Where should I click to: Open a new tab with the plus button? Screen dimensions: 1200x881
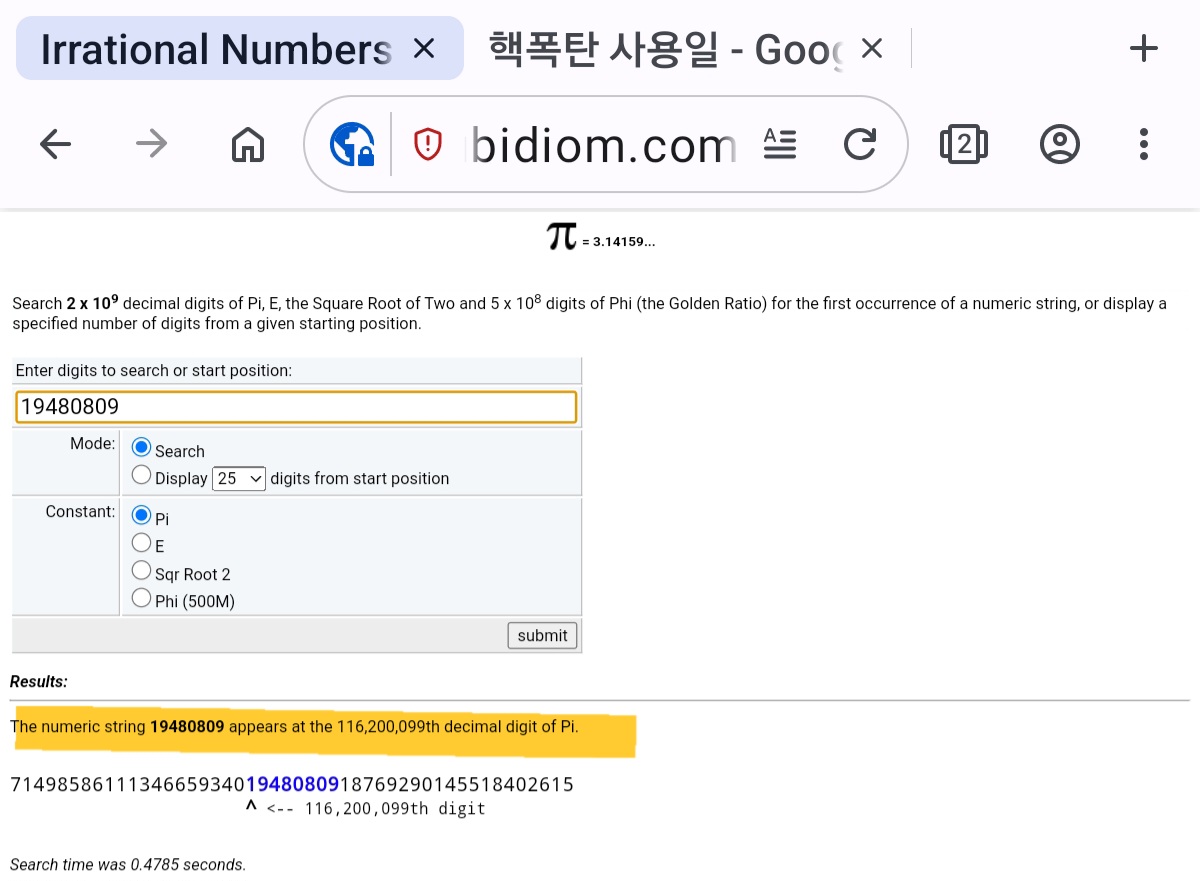point(1143,48)
